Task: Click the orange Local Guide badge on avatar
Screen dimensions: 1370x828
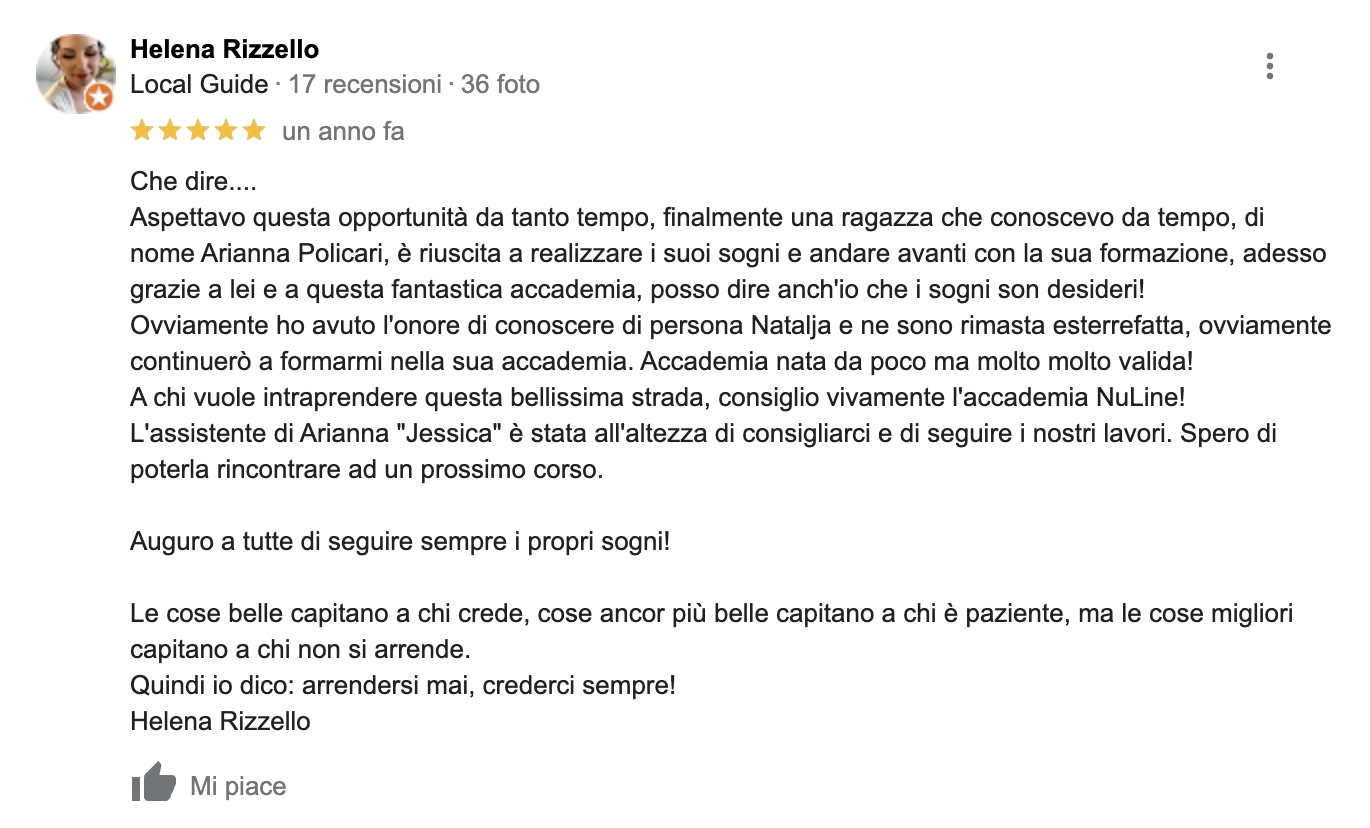Action: coord(98,97)
